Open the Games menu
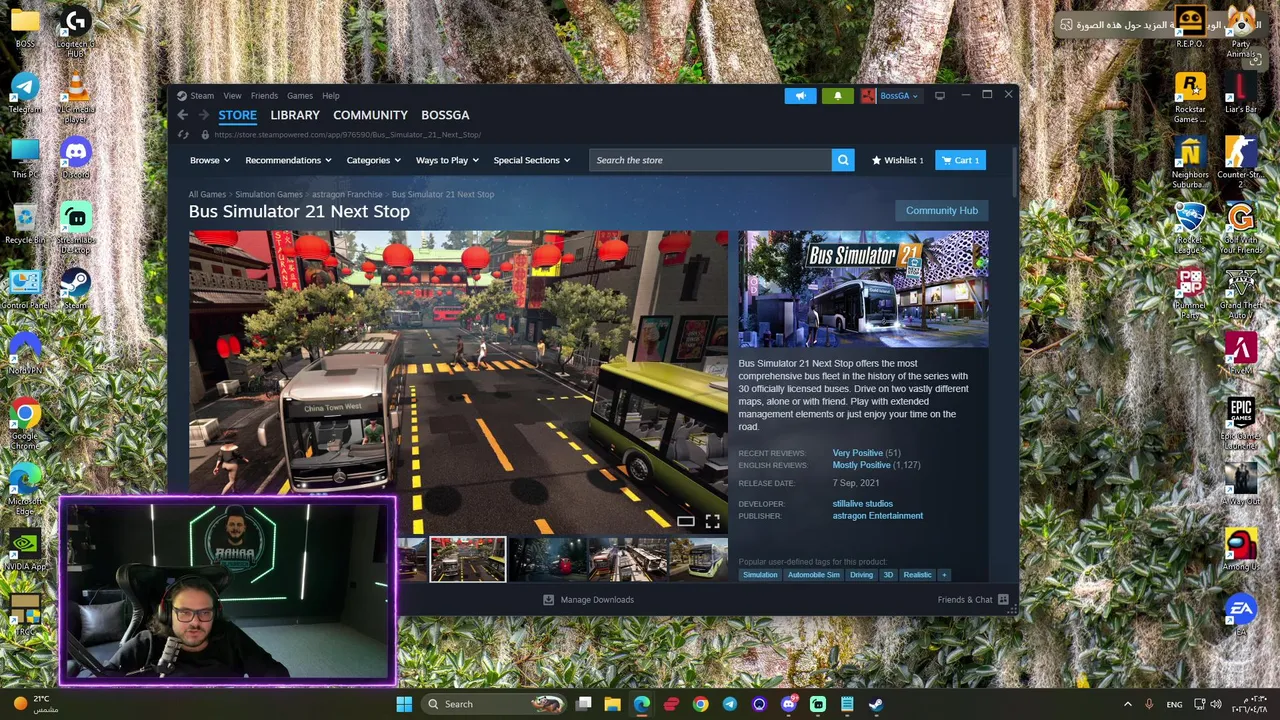The height and width of the screenshot is (720, 1280). [x=300, y=96]
